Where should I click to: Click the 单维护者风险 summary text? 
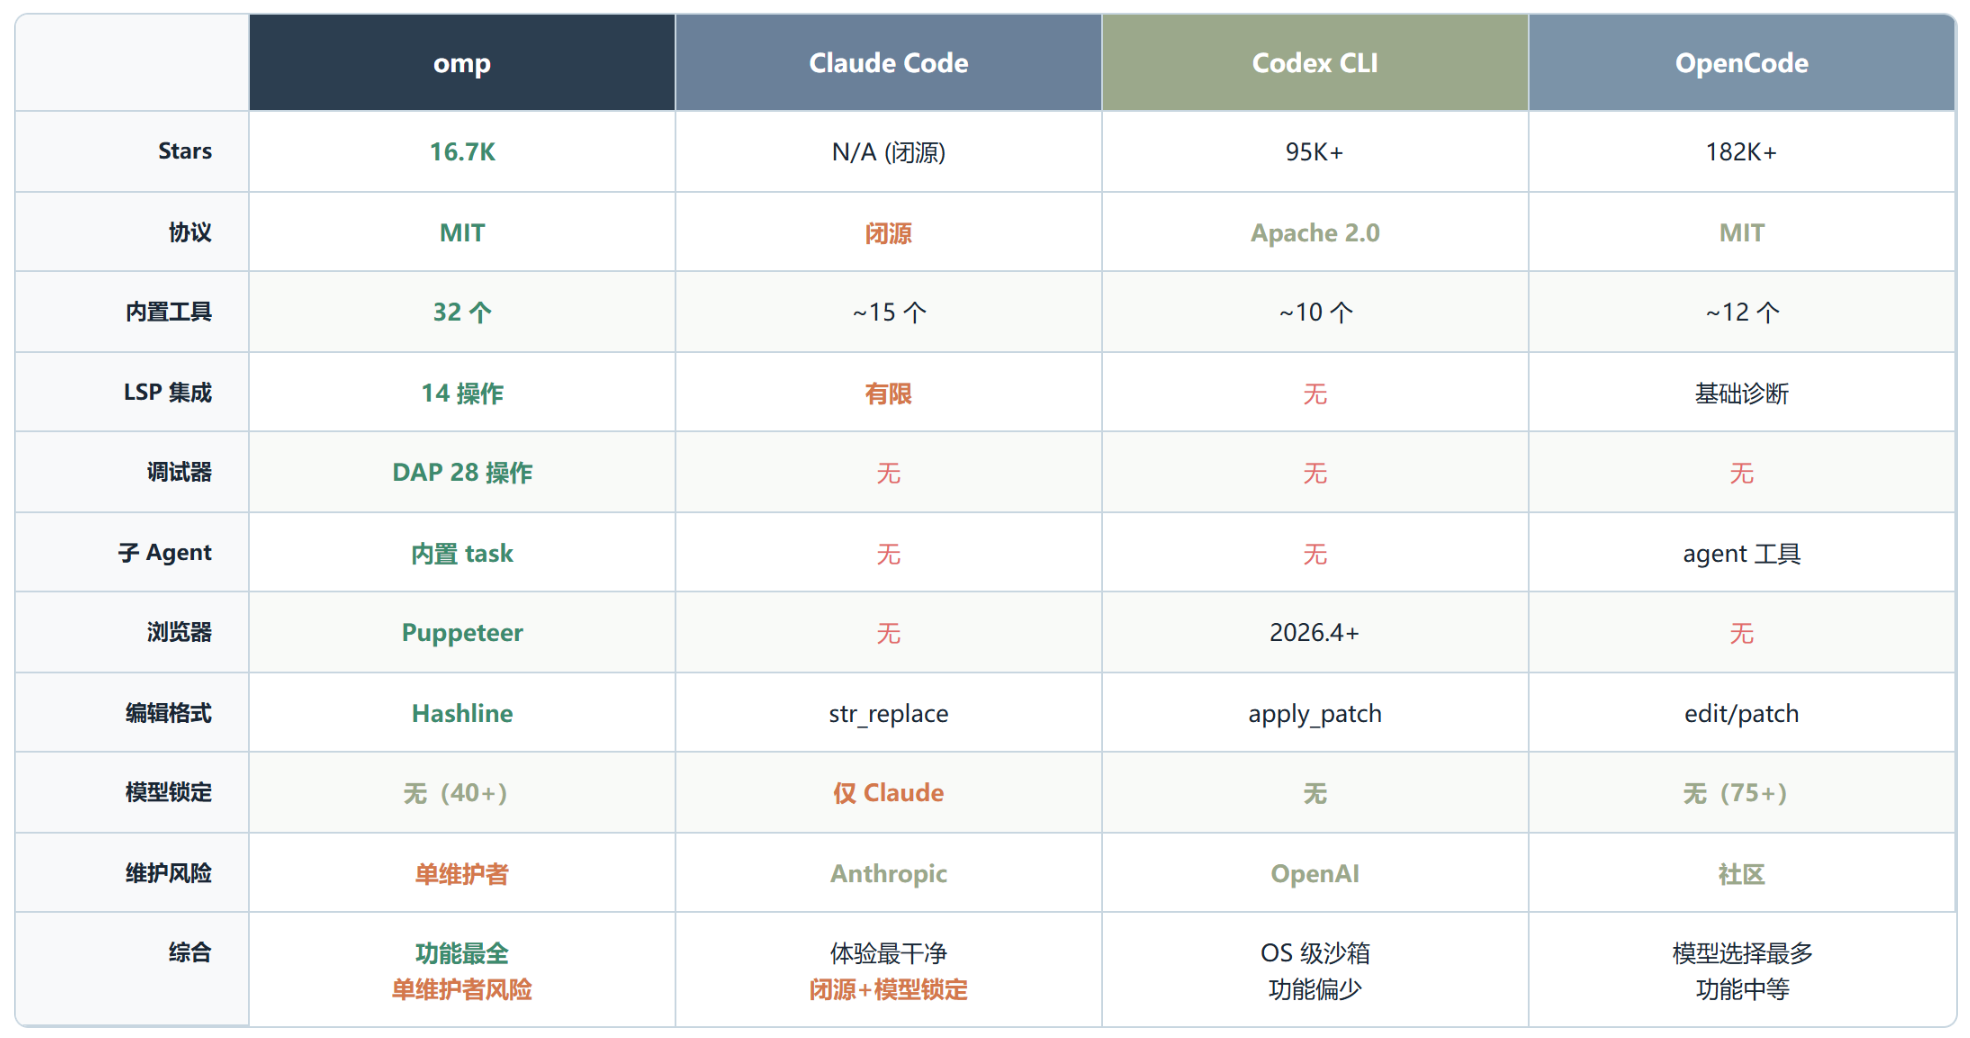tap(462, 990)
